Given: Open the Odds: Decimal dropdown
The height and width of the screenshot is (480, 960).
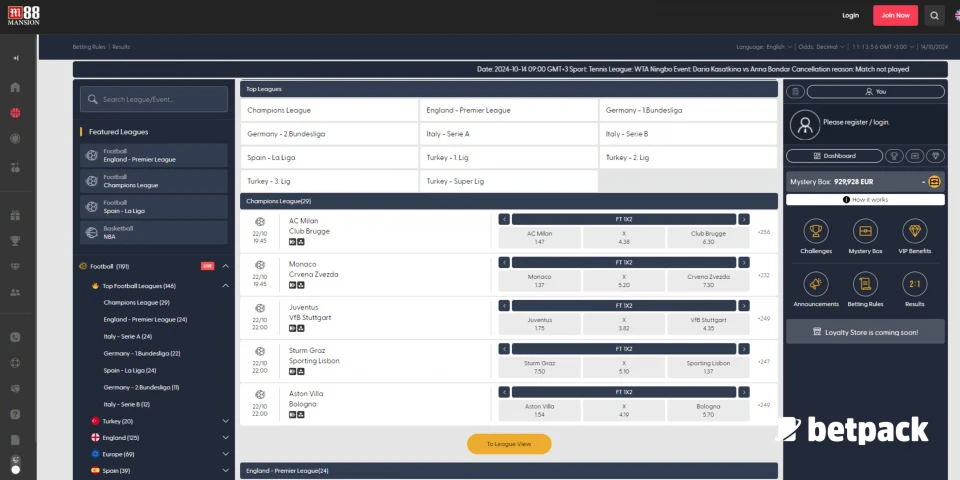Looking at the screenshot, I should coord(820,47).
